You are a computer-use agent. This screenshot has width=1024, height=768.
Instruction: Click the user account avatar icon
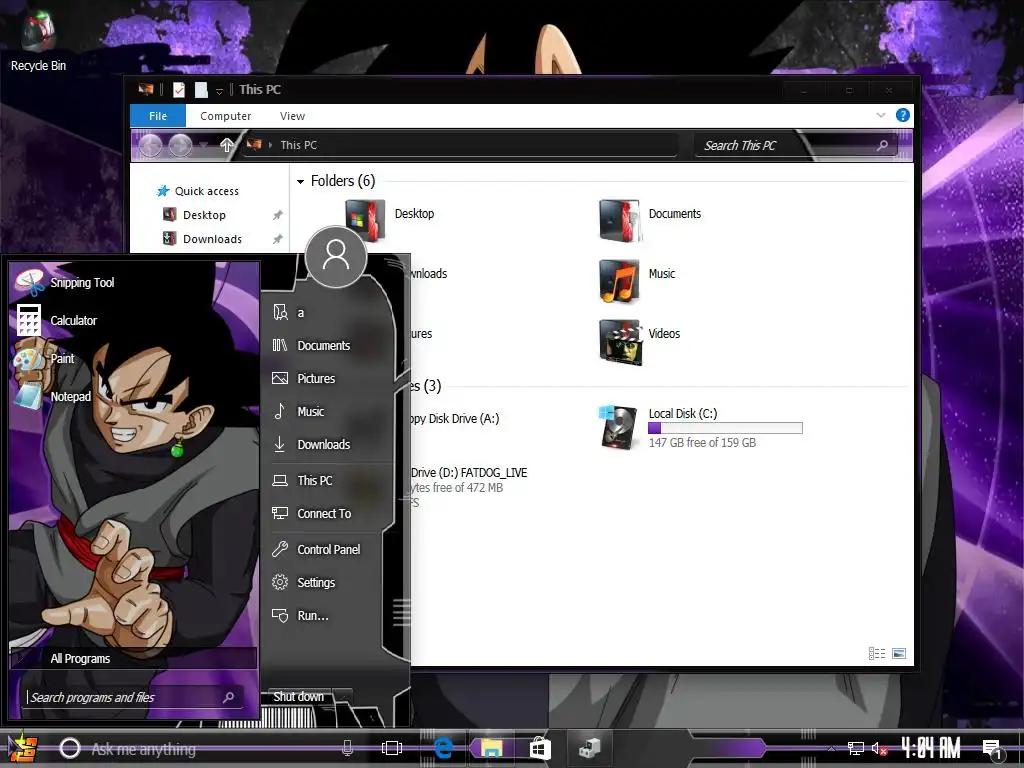point(336,257)
